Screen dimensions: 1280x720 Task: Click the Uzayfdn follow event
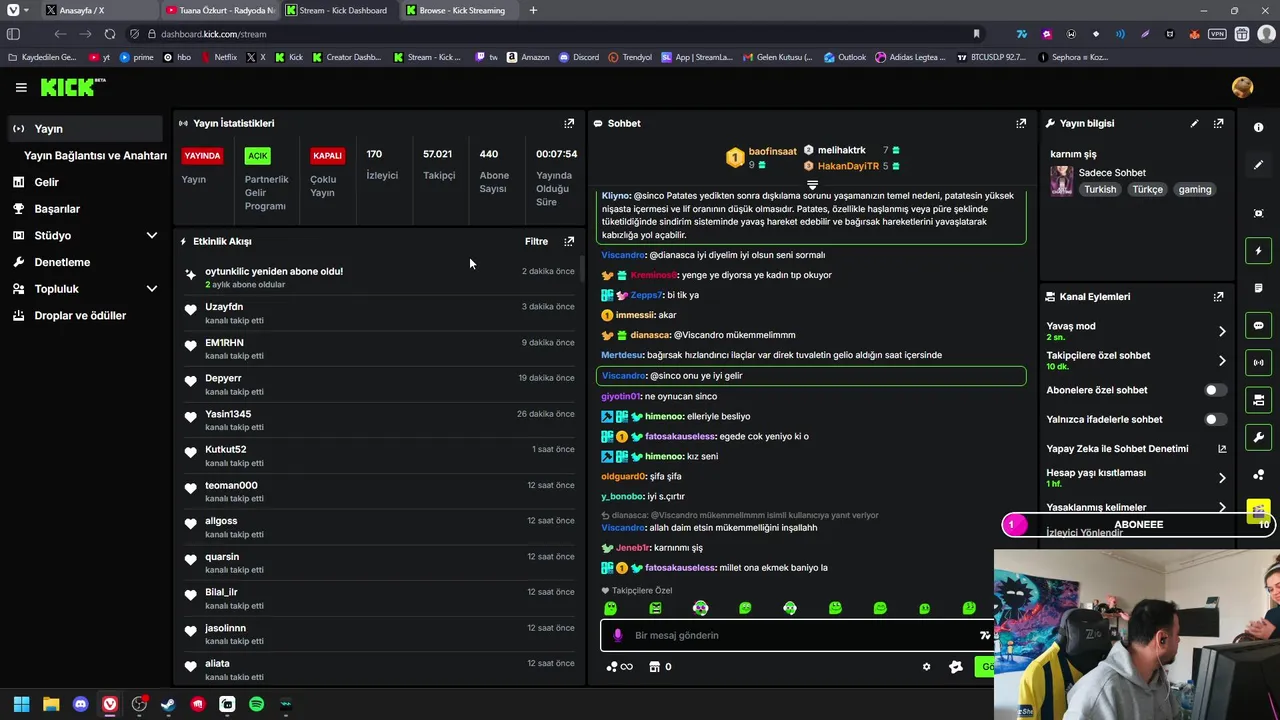[379, 313]
